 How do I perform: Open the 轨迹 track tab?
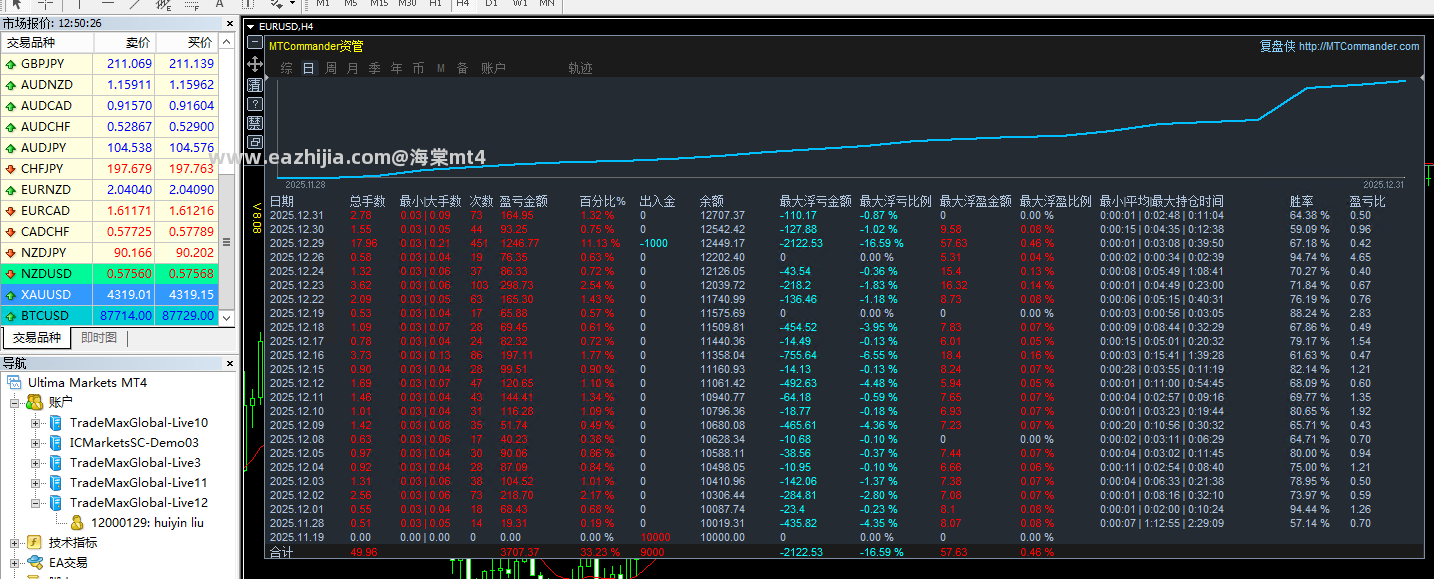(581, 68)
